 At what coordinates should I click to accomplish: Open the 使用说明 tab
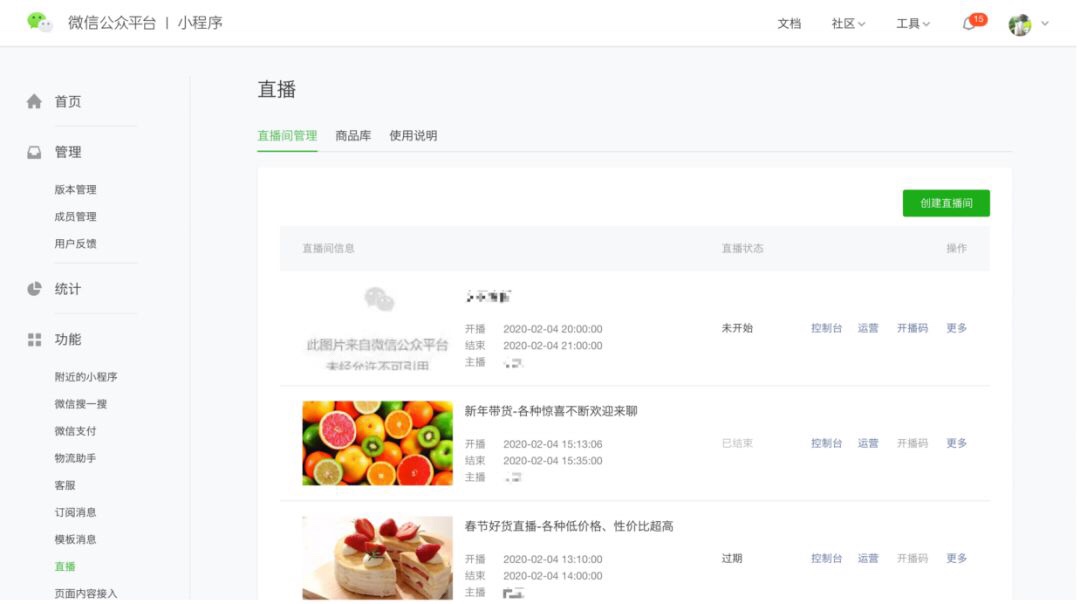411,135
